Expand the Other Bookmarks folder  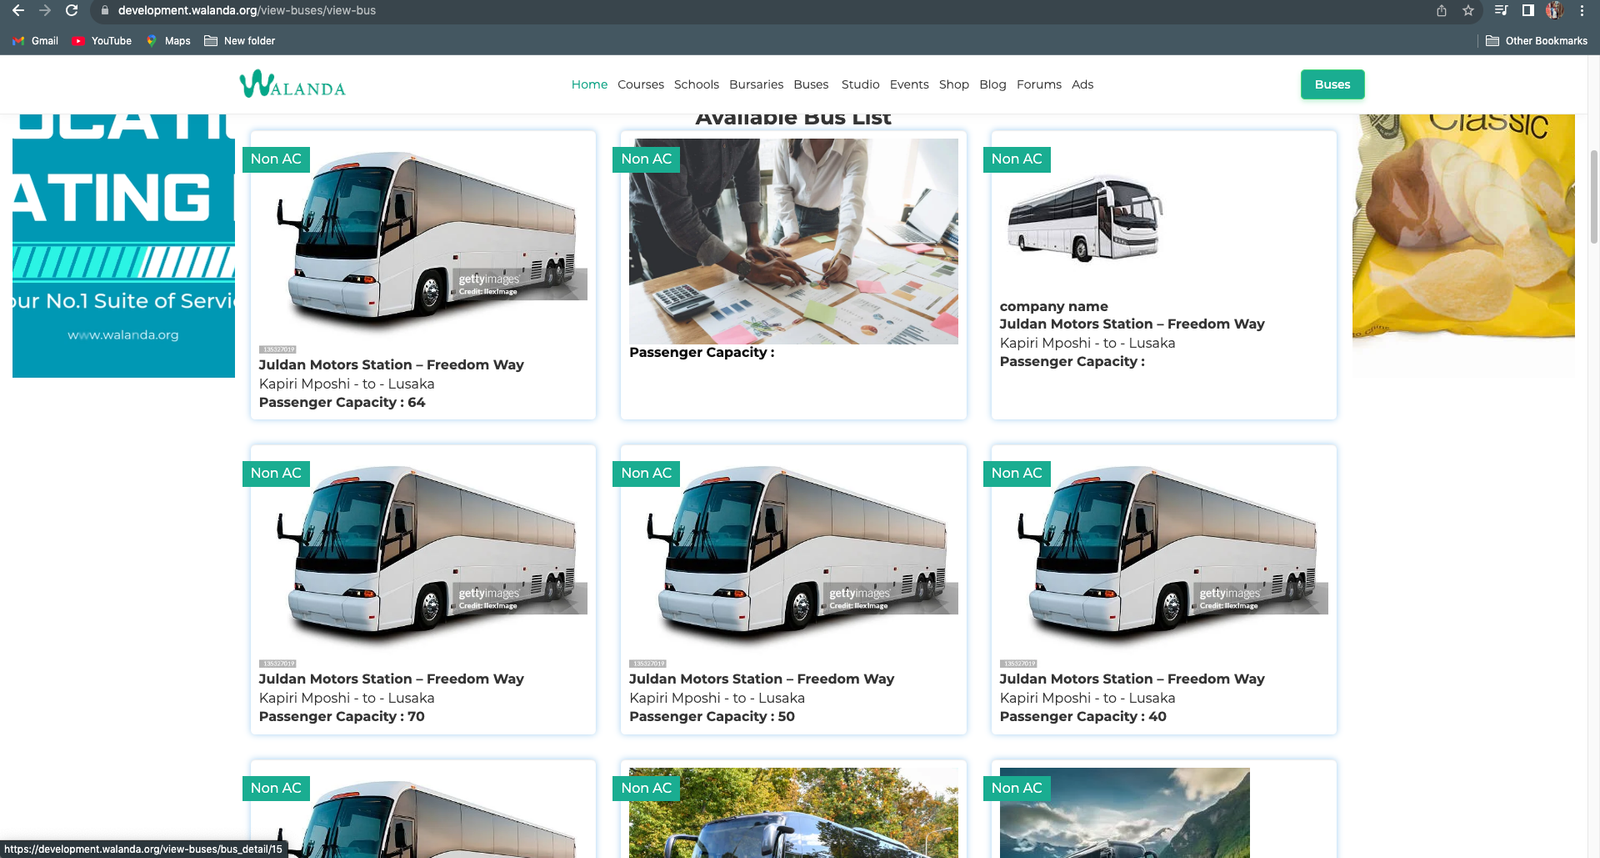pos(1536,41)
